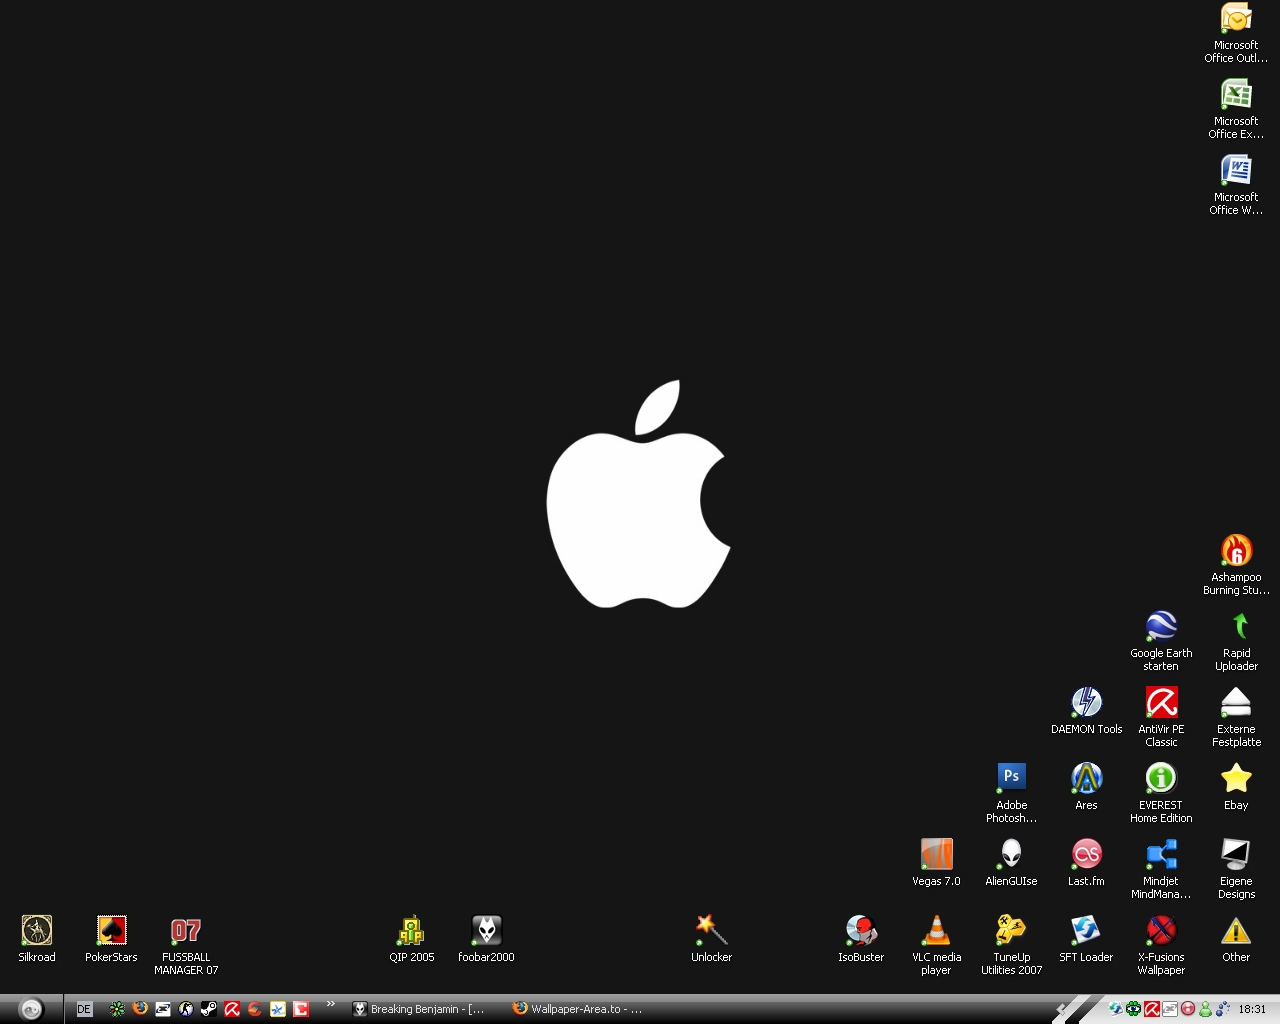Open the Google Earth starten shortcut
The image size is (1280, 1024).
1161,627
